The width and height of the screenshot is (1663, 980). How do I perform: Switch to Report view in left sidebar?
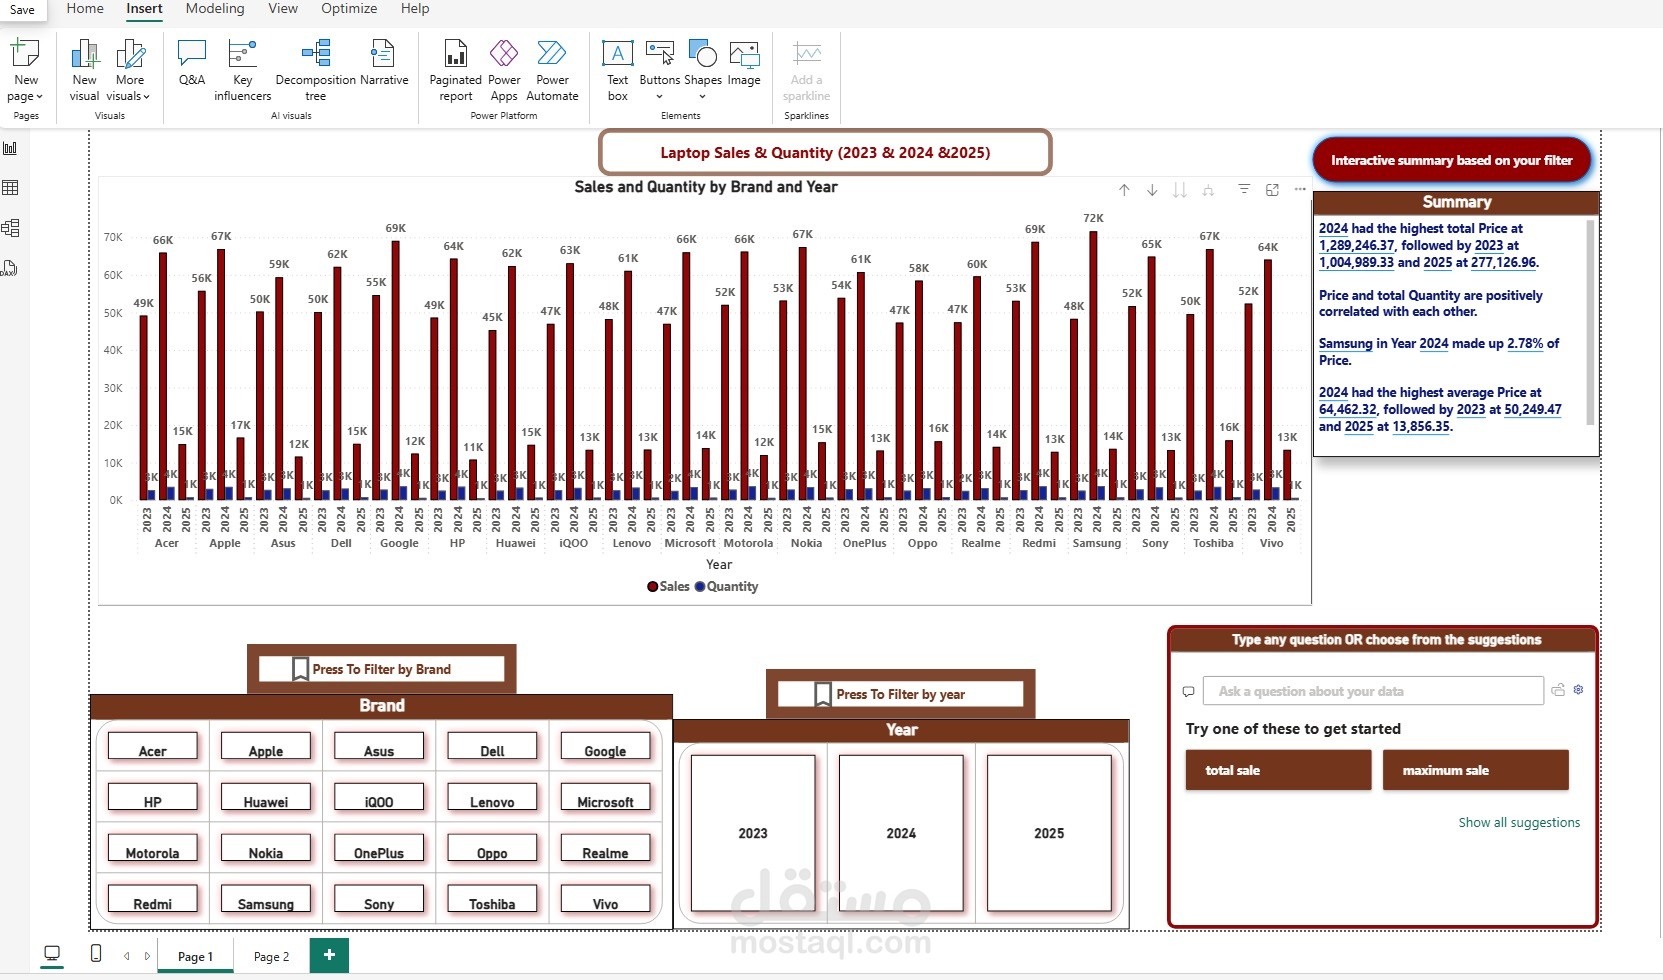click(x=11, y=148)
